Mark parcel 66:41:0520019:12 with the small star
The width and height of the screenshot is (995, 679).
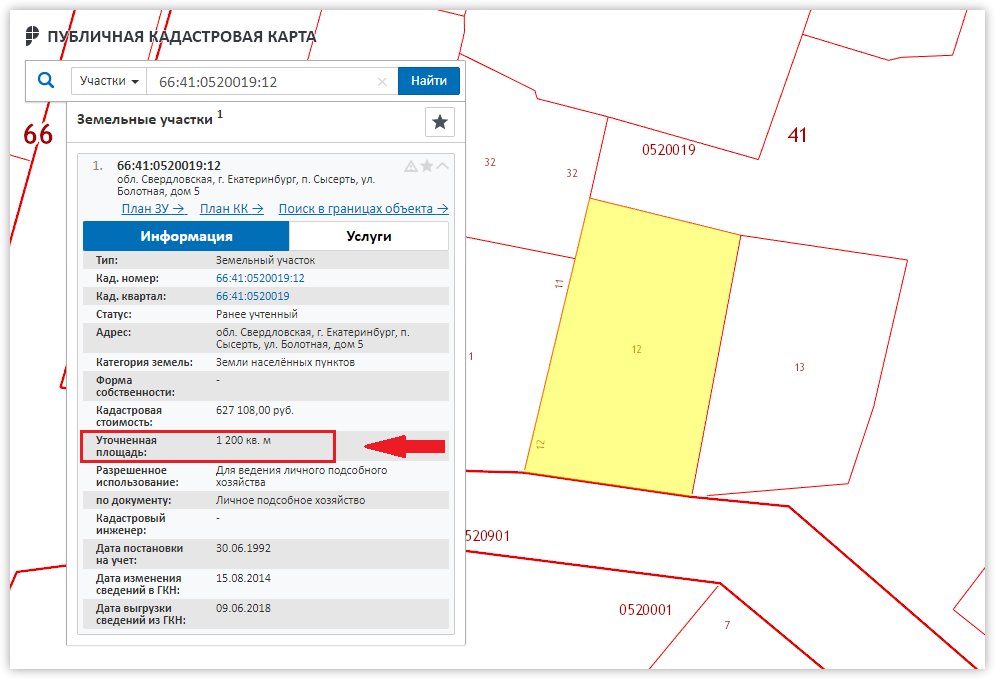click(427, 166)
